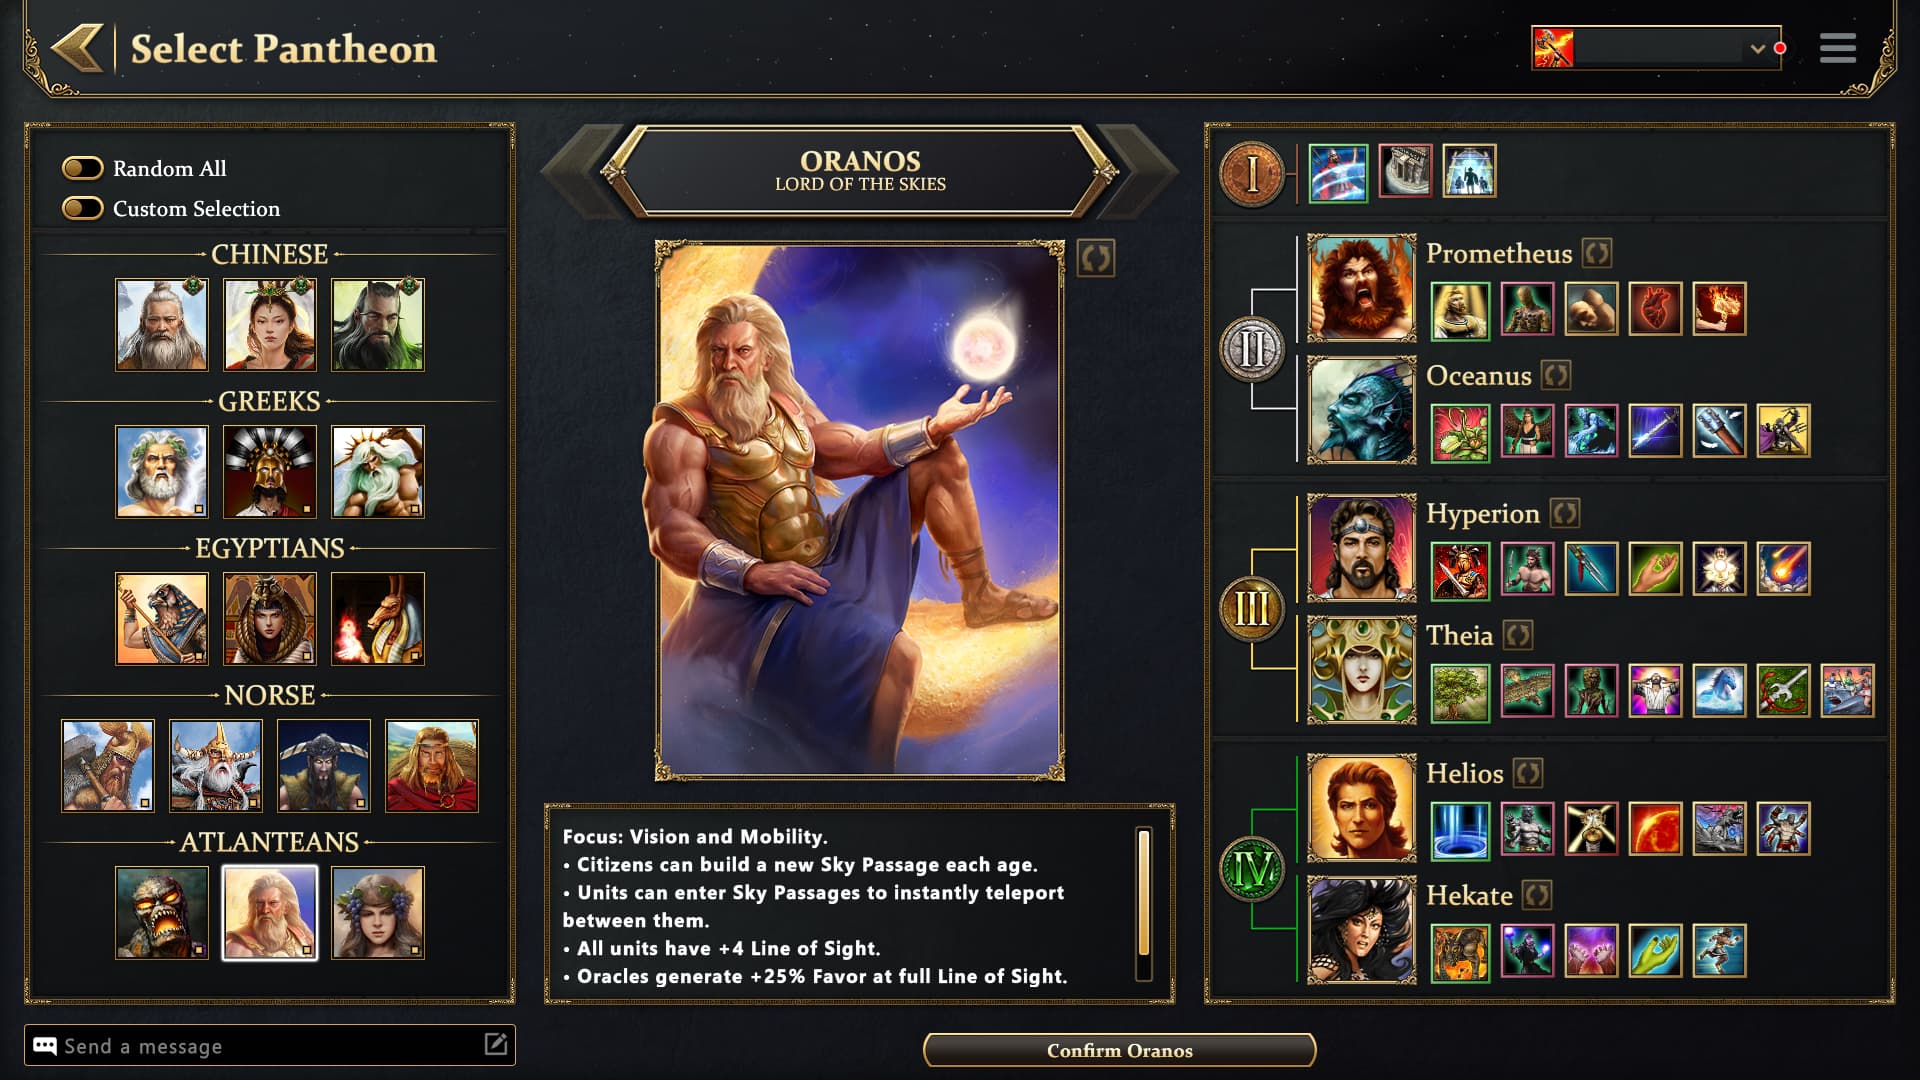The height and width of the screenshot is (1080, 1920).
Task: Toggle the Random All switch
Action: (83, 168)
